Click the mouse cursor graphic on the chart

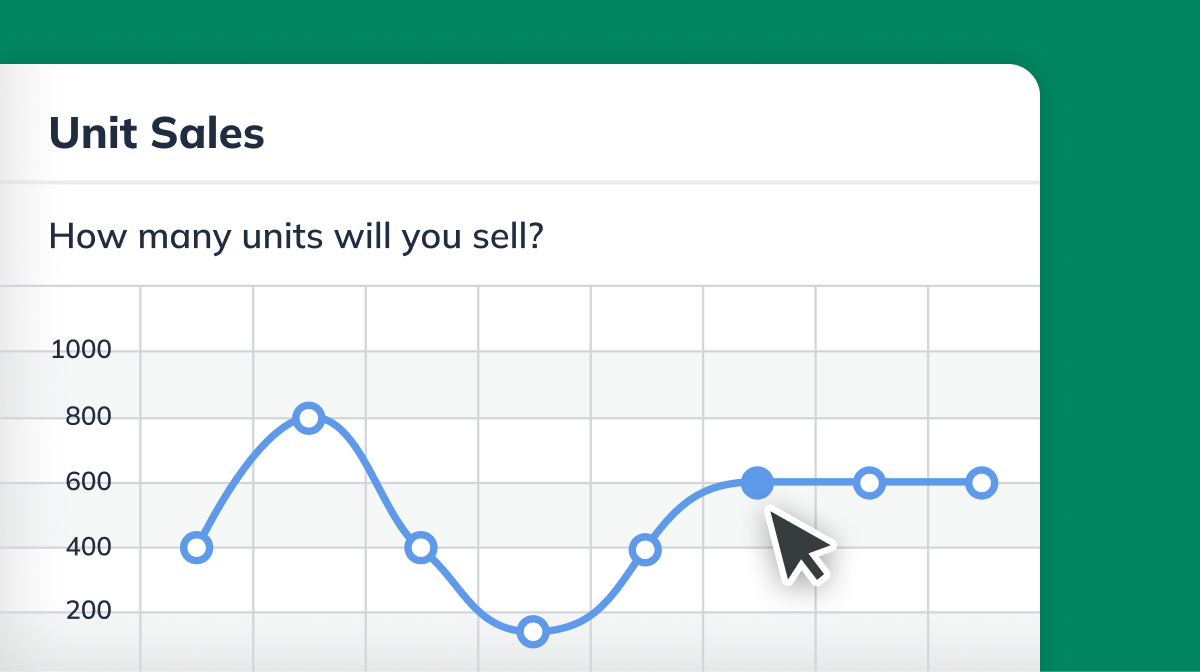(795, 545)
